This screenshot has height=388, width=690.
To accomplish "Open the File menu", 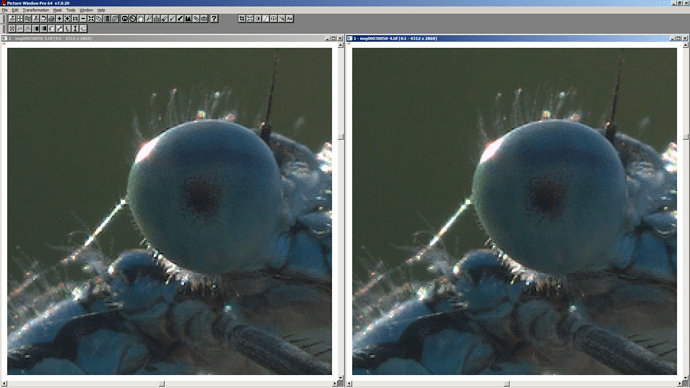I will click(5, 10).
